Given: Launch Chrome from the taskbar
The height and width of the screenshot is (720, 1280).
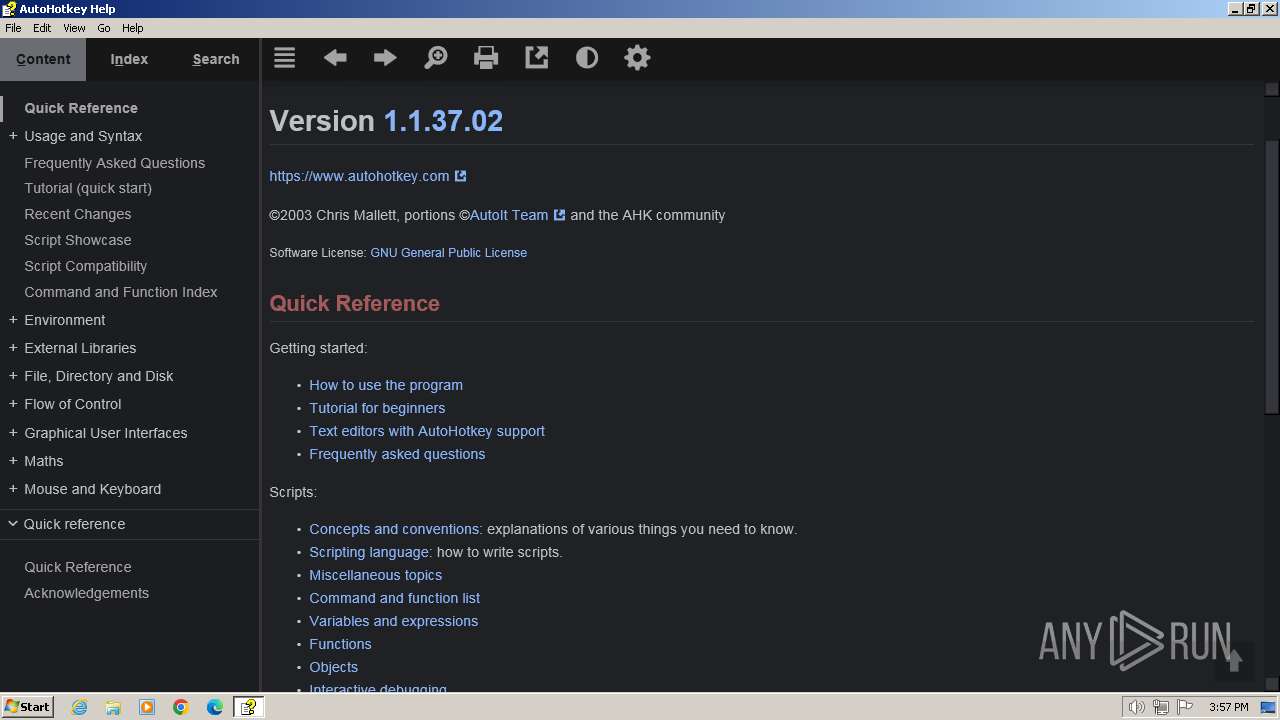Looking at the screenshot, I should click(181, 707).
